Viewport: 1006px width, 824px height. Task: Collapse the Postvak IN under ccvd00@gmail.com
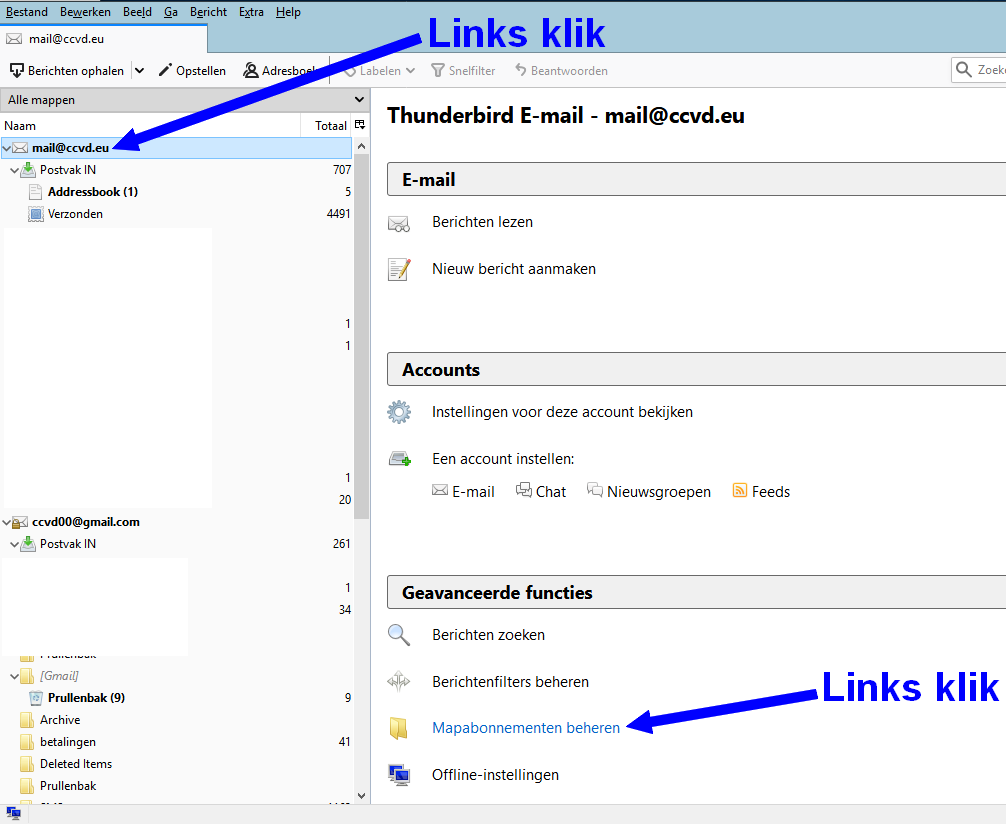tap(14, 544)
